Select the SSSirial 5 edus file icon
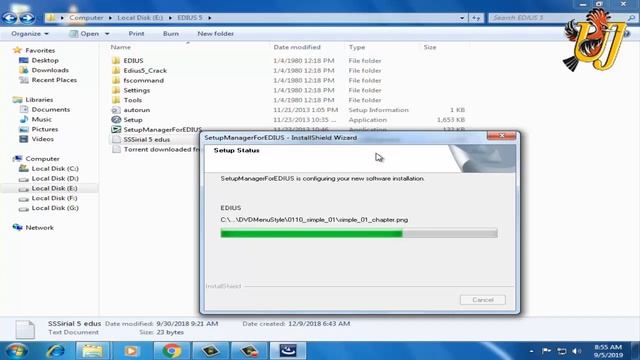 pos(116,139)
